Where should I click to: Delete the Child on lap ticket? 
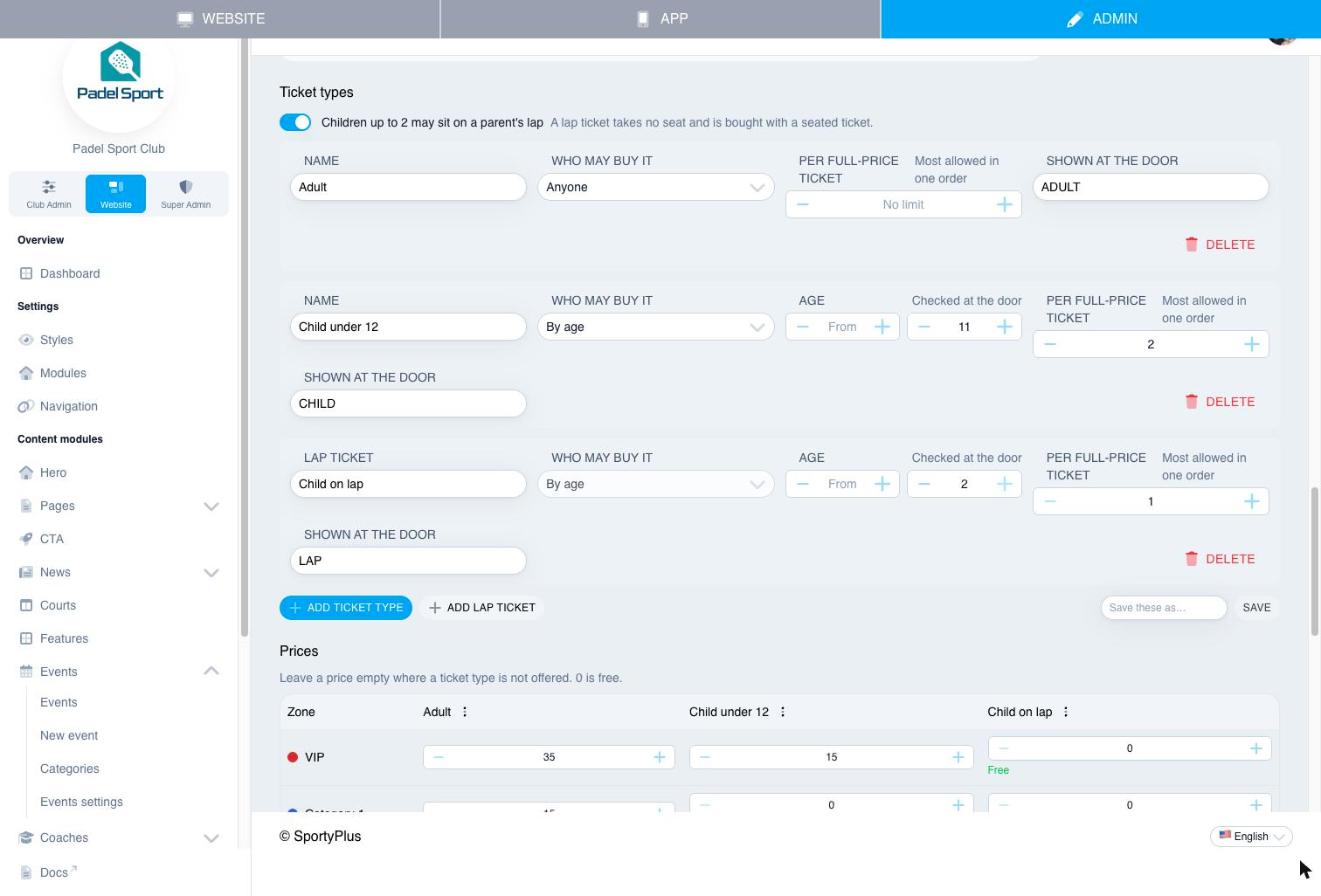pyautogui.click(x=1220, y=559)
